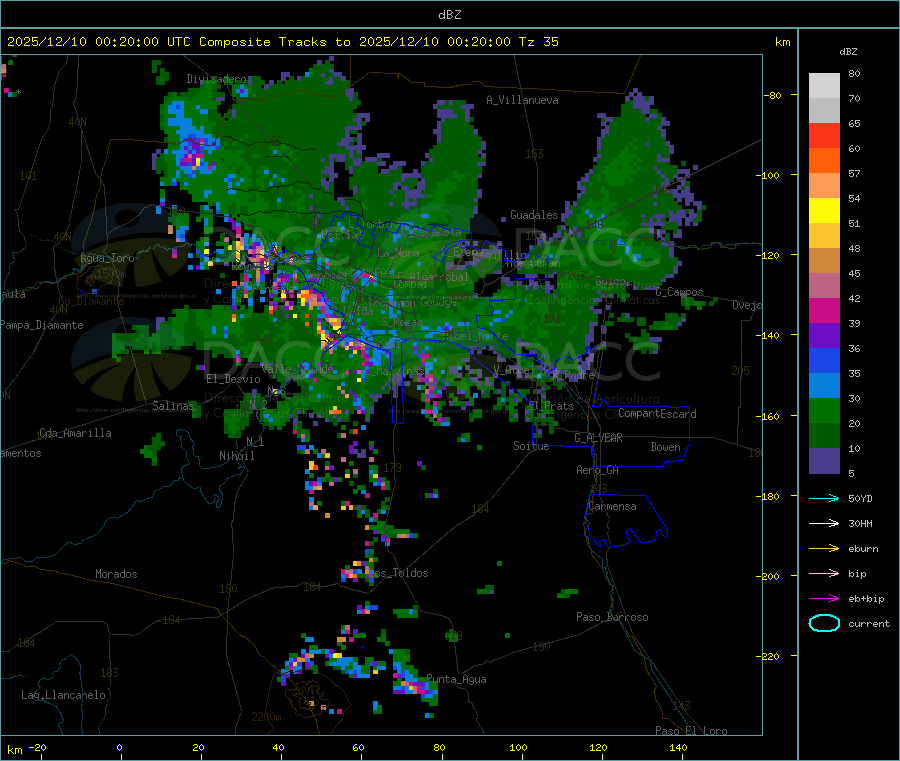The image size is (900, 761).
Task: Click the 'Composite Tracks to' header text
Action: (274, 42)
